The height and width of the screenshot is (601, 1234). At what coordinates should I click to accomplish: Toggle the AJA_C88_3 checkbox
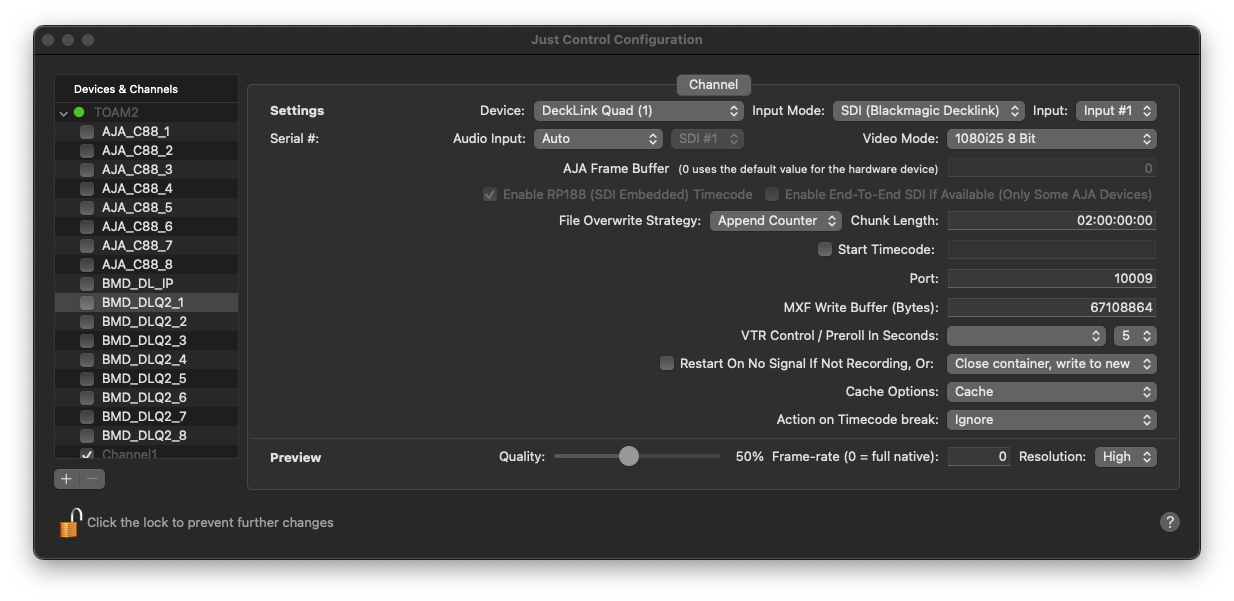(87, 170)
